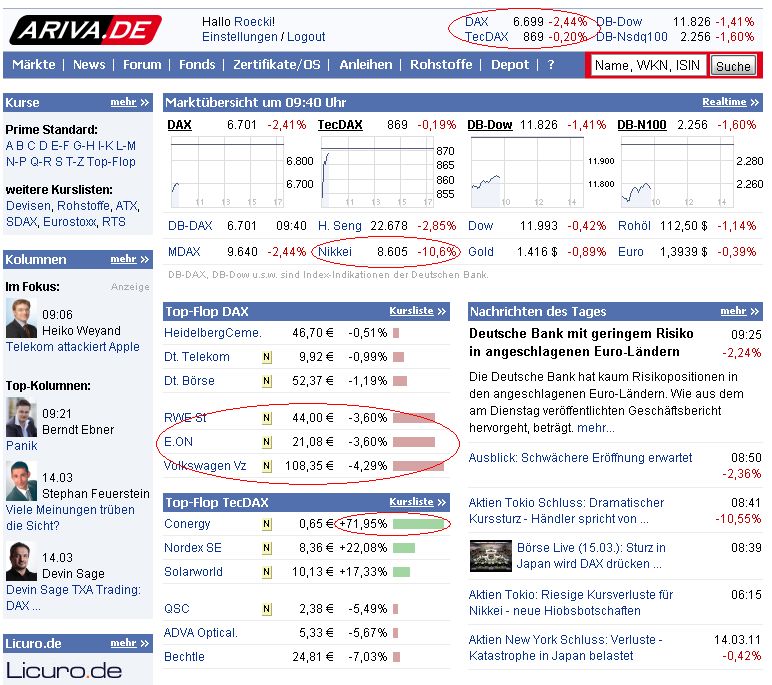Image resolution: width=772 pixels, height=685 pixels.
Task: Click the N icon beside E.ON
Action: [266, 442]
